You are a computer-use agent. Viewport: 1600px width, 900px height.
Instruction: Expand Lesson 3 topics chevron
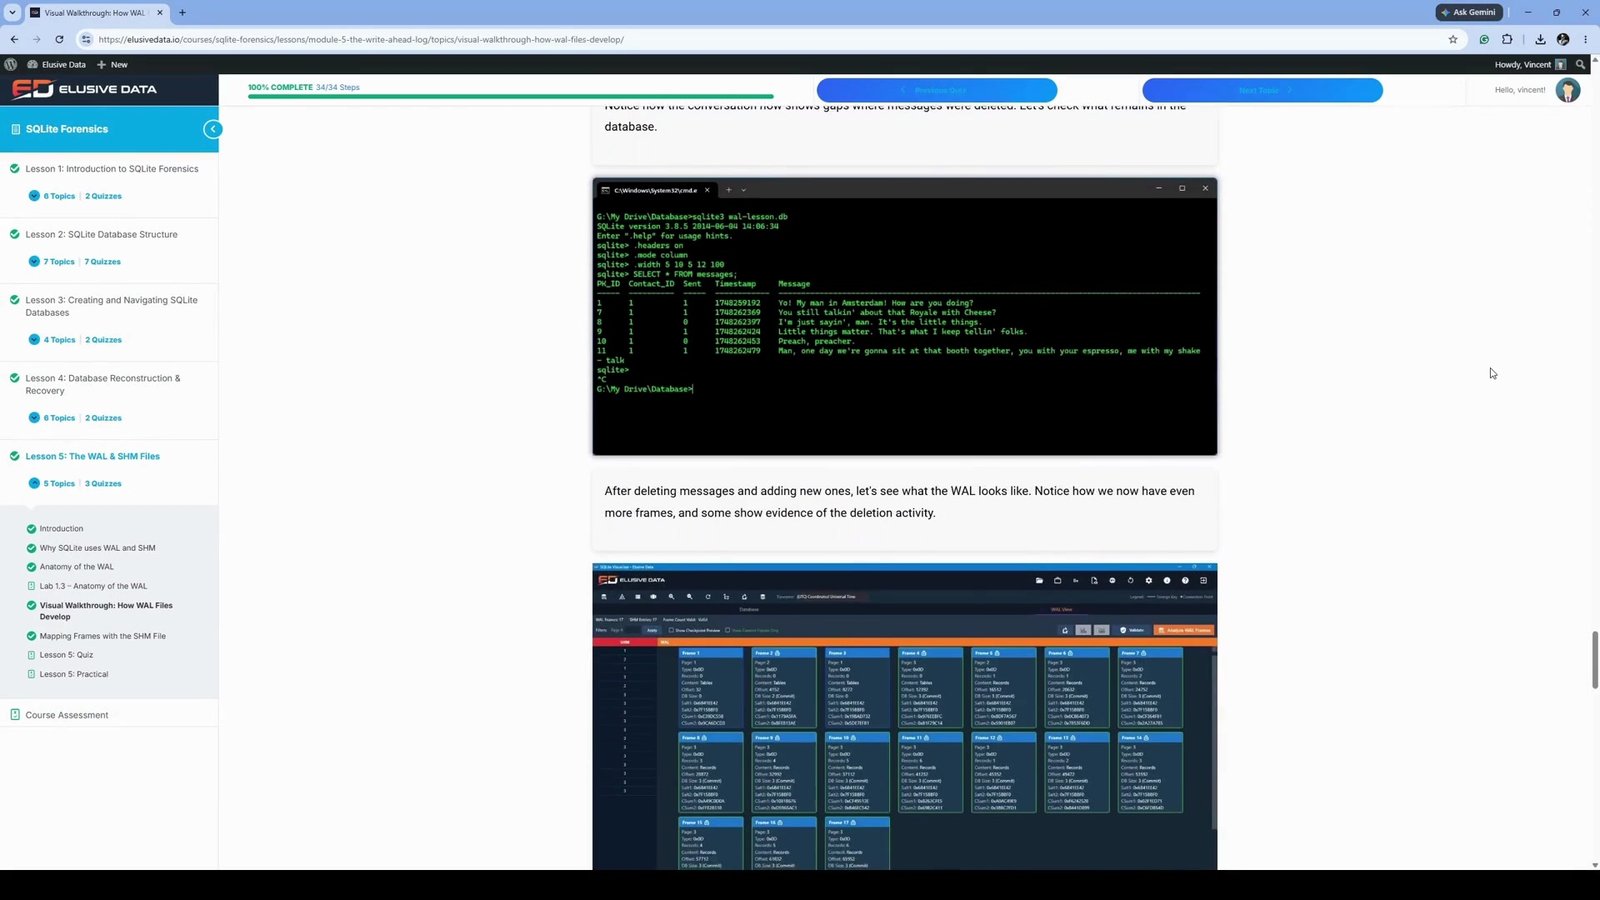(x=34, y=339)
